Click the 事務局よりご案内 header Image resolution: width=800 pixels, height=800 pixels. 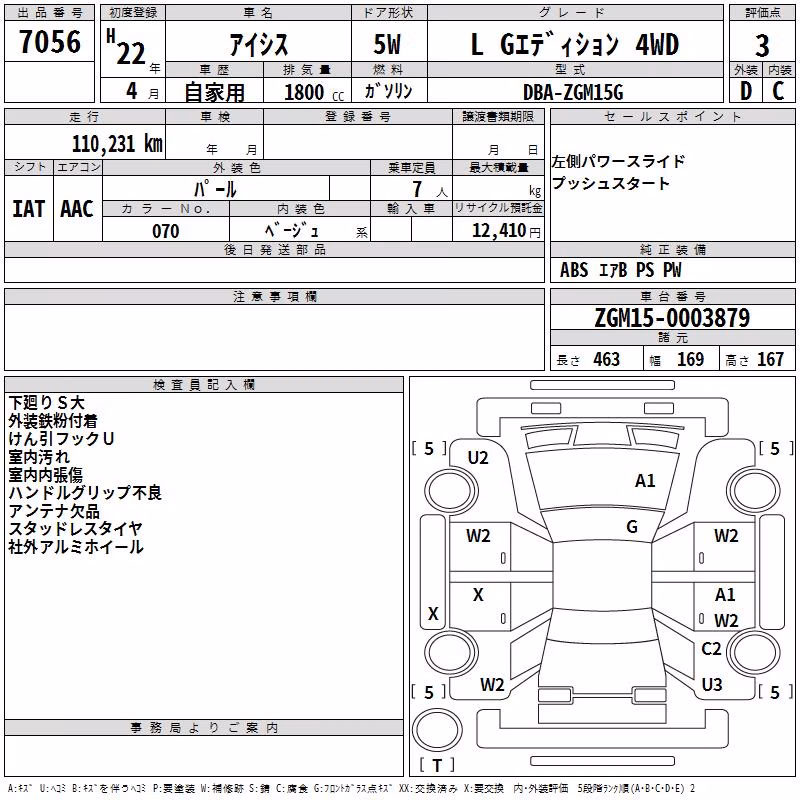pyautogui.click(x=204, y=728)
